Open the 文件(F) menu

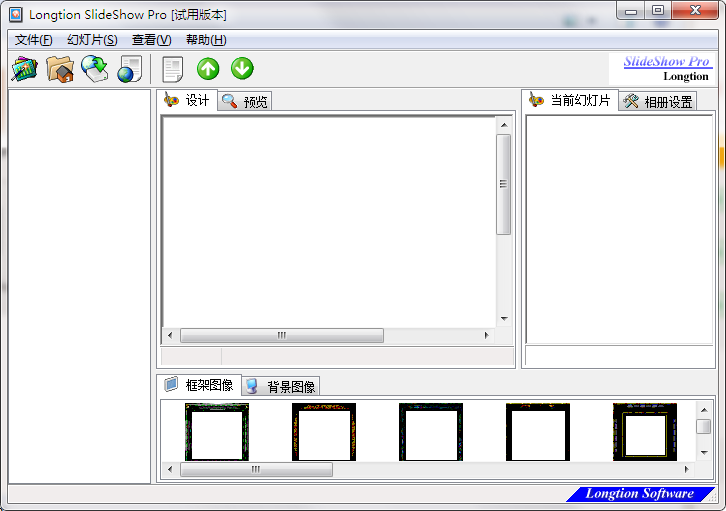[x=33, y=40]
